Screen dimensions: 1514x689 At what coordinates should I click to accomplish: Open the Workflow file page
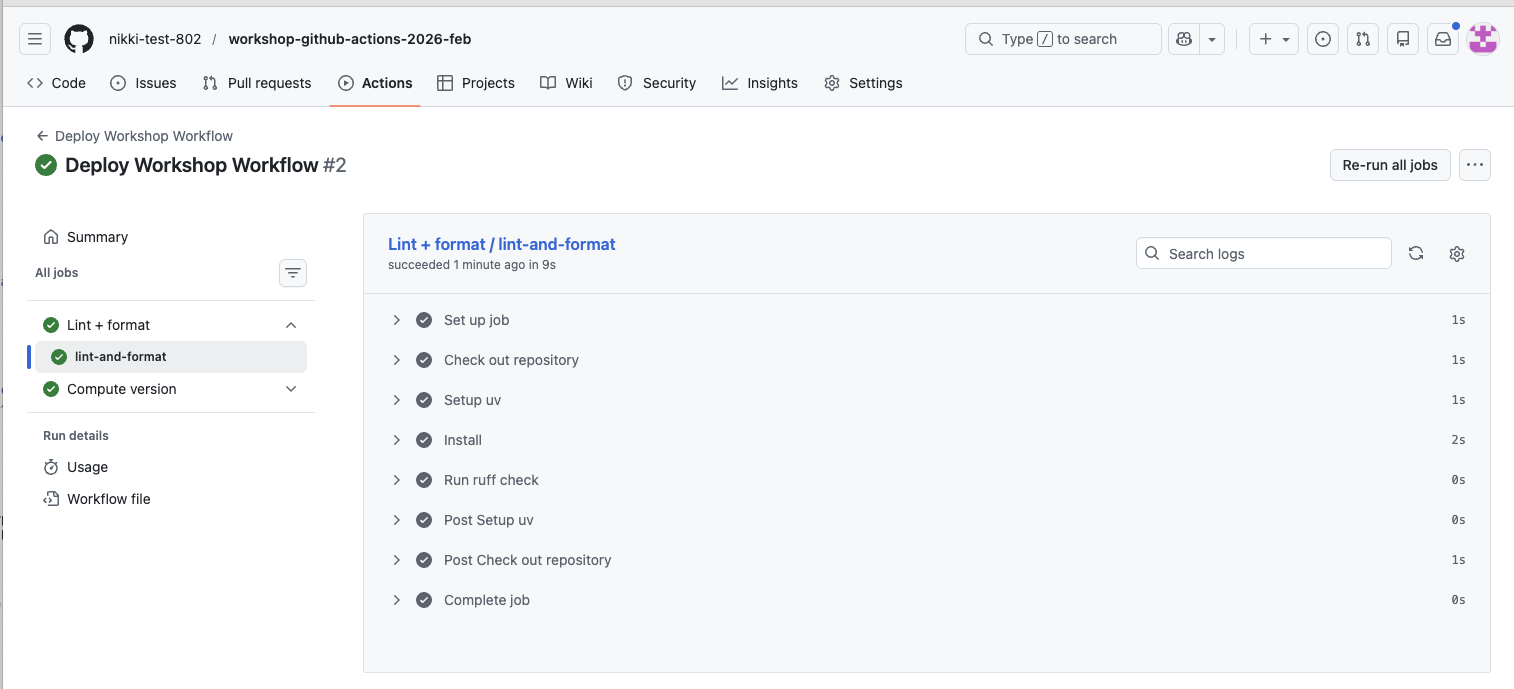tap(107, 498)
